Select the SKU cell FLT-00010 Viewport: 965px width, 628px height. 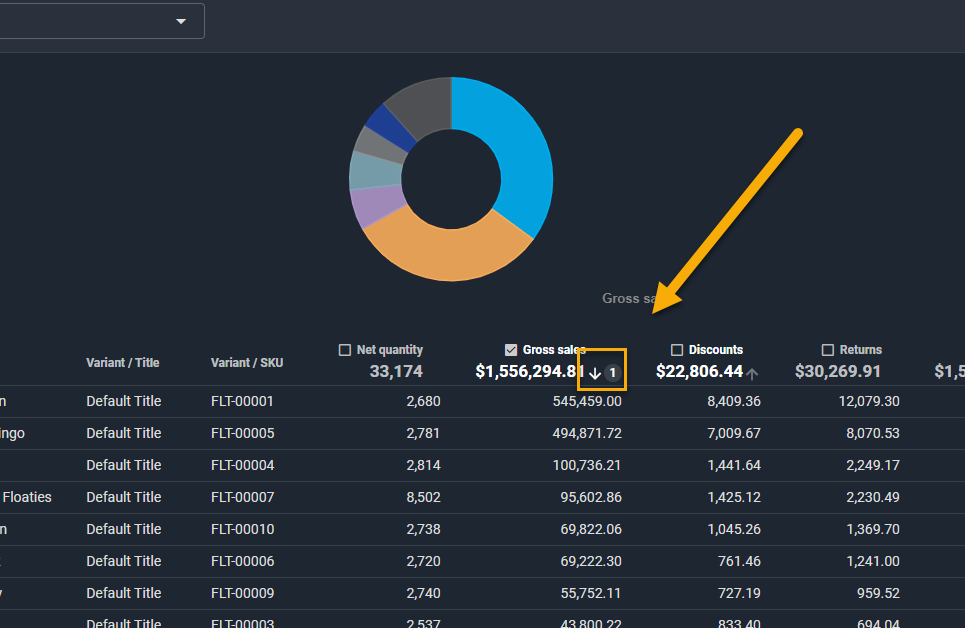tap(241, 529)
